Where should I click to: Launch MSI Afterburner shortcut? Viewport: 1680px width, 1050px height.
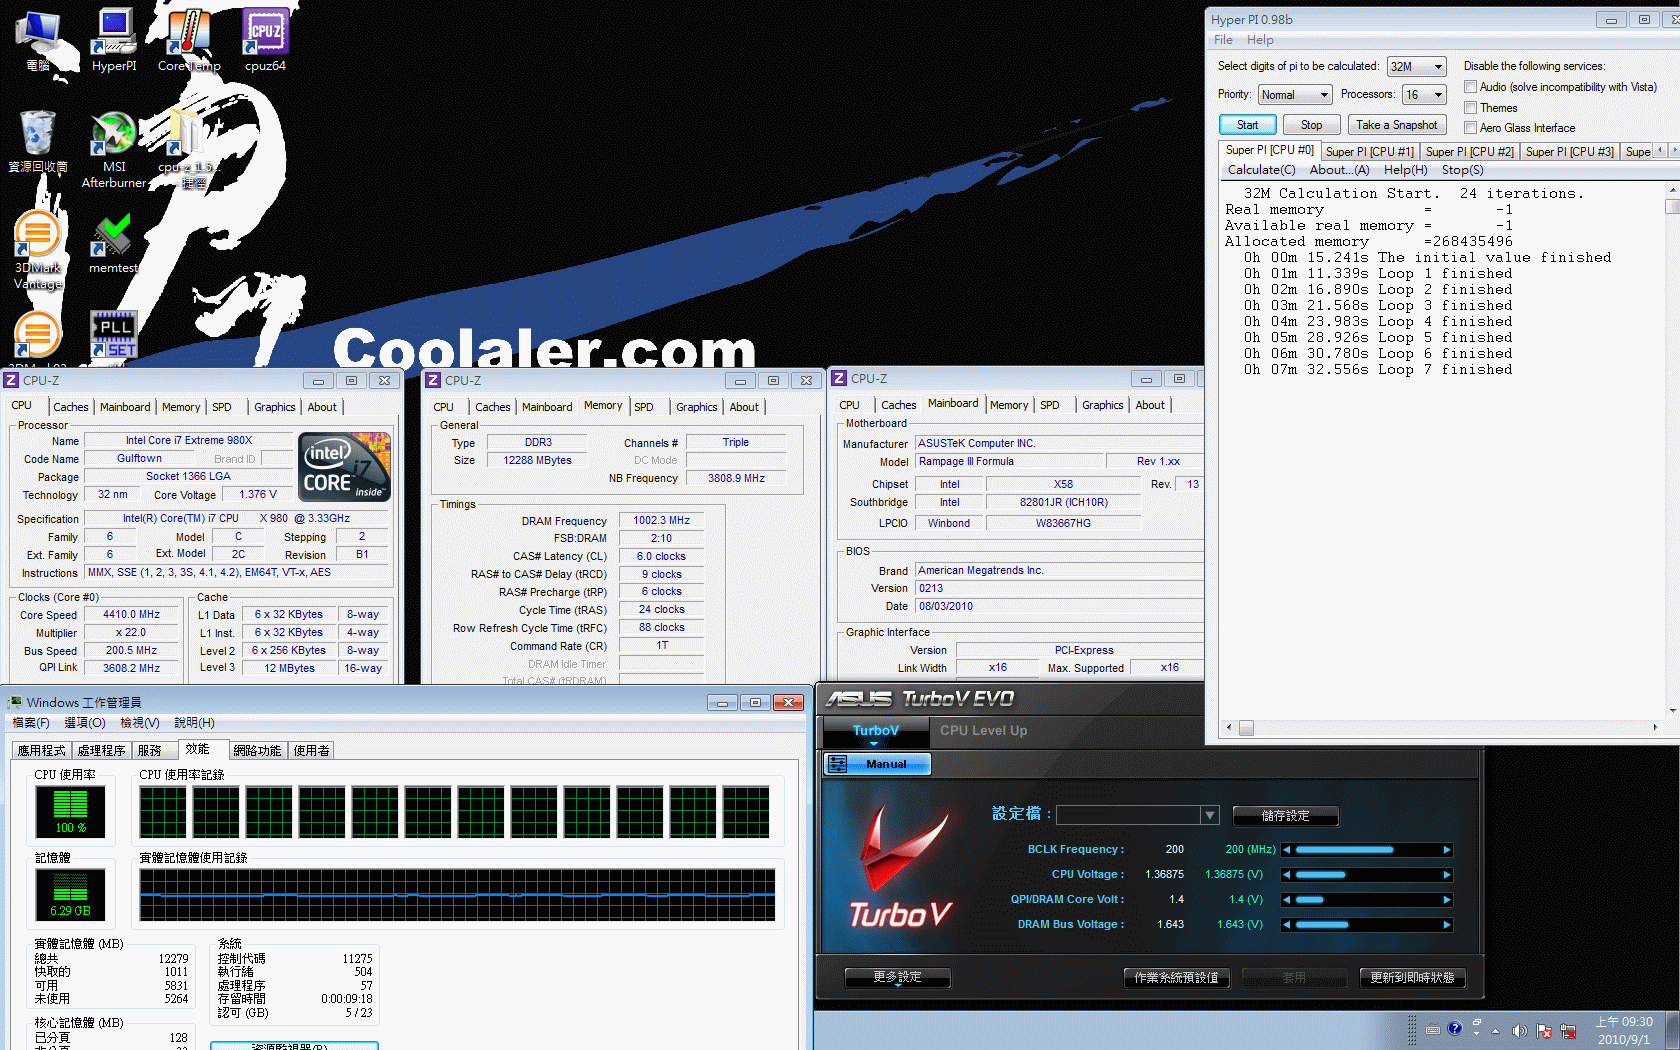coord(114,150)
